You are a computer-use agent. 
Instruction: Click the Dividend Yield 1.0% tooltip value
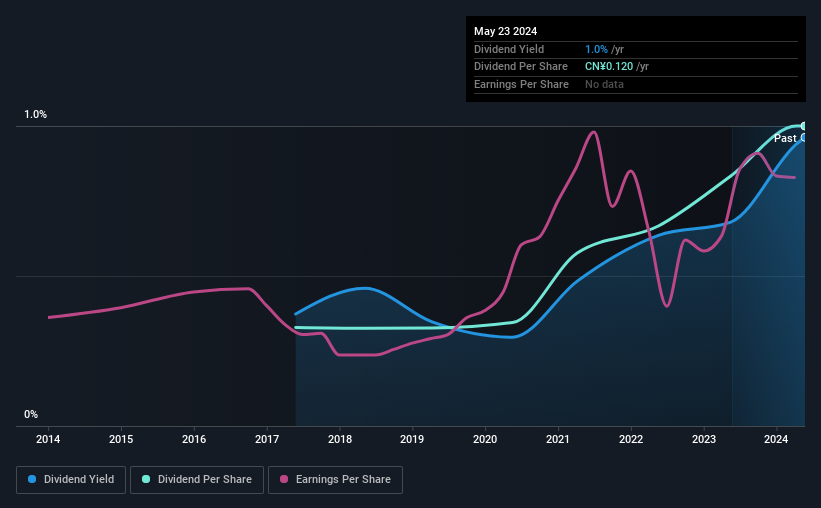[x=596, y=49]
